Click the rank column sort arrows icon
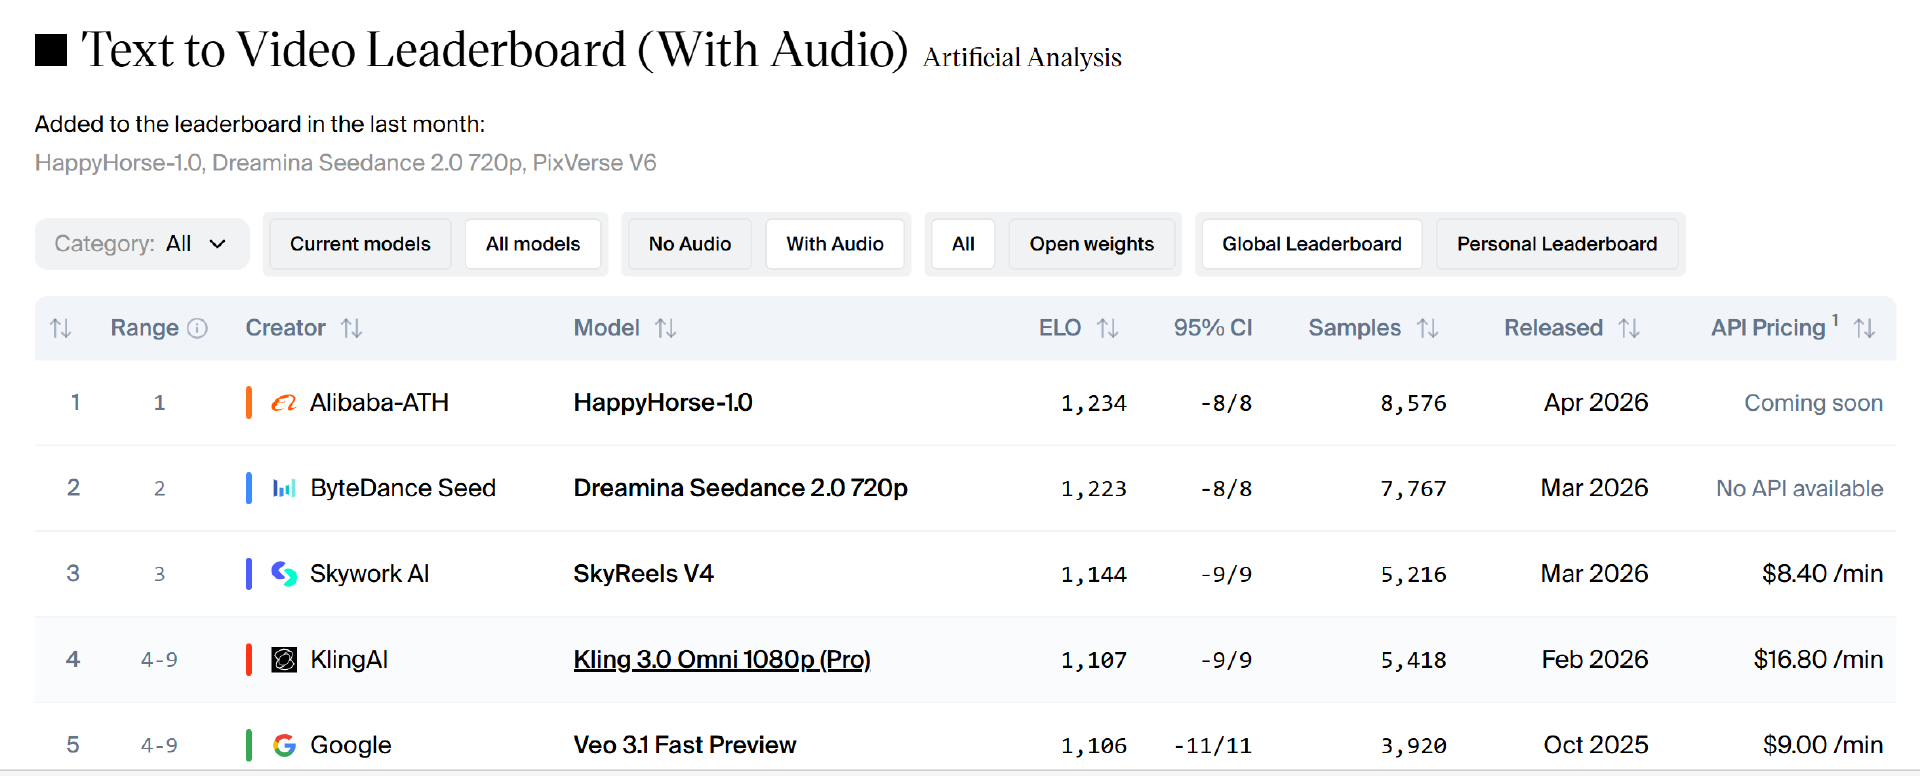 tap(61, 328)
